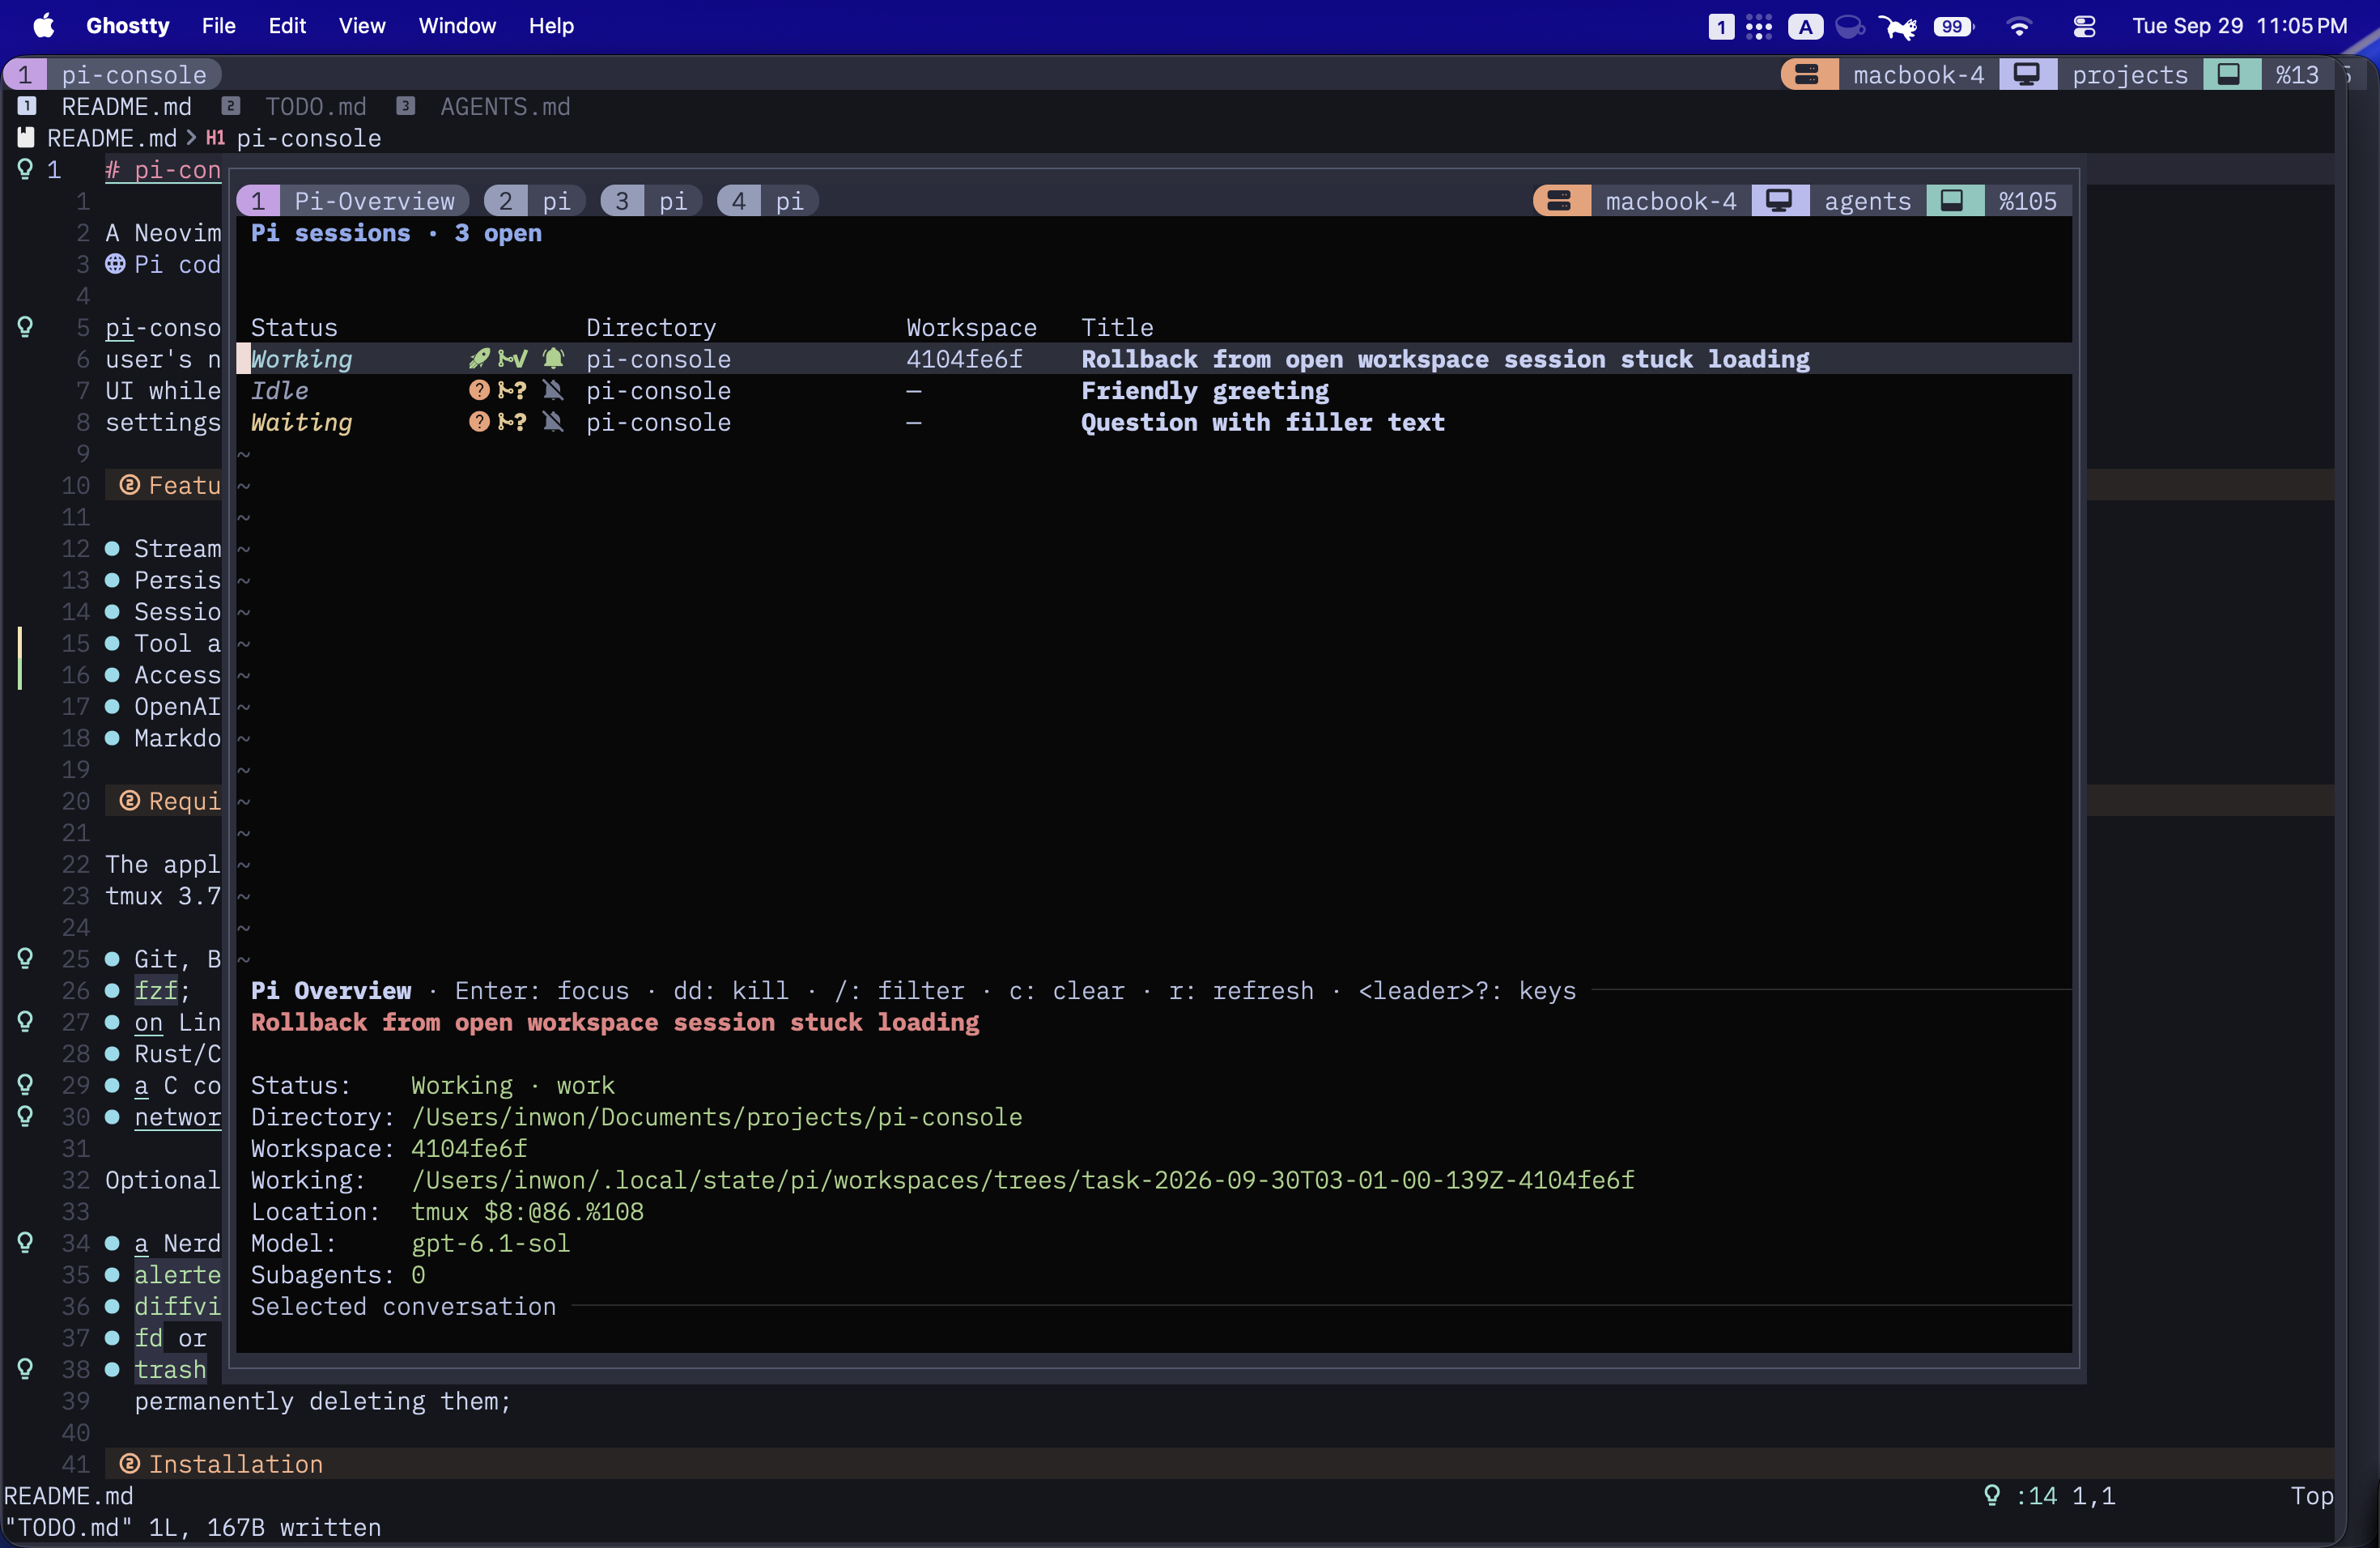Click the git branch icon in the Working row
The width and height of the screenshot is (2380, 1548).
point(512,358)
